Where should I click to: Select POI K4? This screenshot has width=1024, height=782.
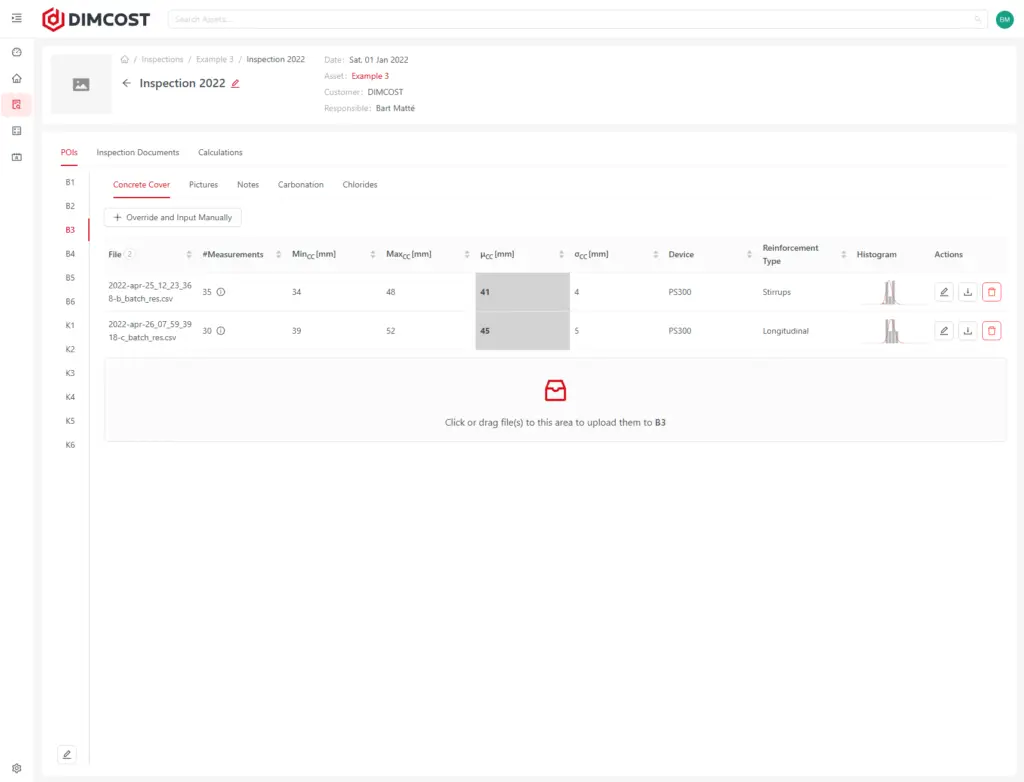click(70, 397)
